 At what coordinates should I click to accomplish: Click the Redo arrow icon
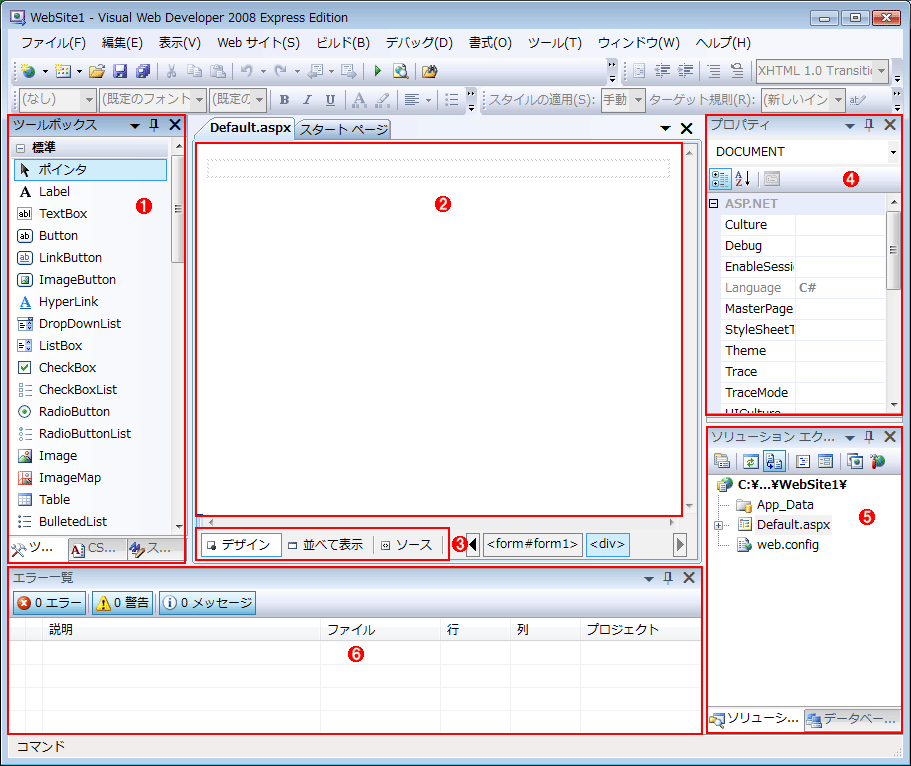pyautogui.click(x=281, y=71)
